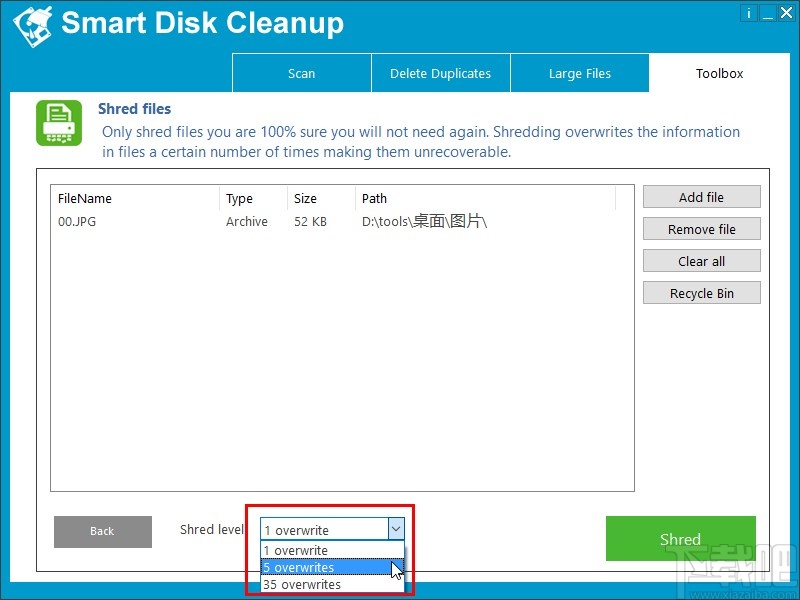Go to the Large Files tab
Screen dimensions: 800x600
click(580, 73)
